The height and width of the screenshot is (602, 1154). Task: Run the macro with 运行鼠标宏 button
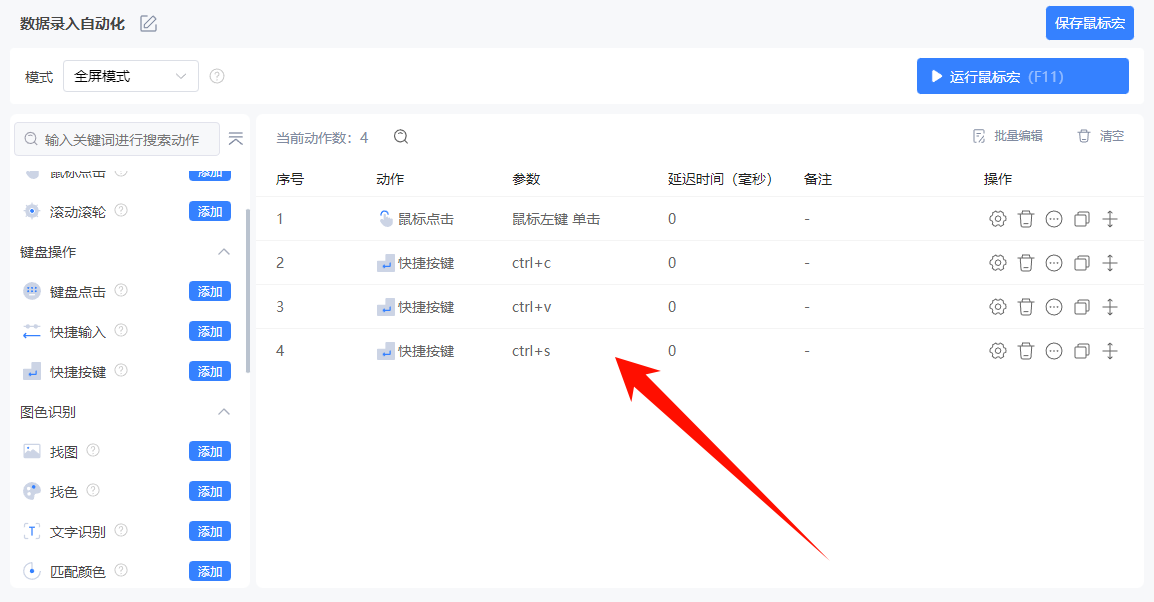1022,76
